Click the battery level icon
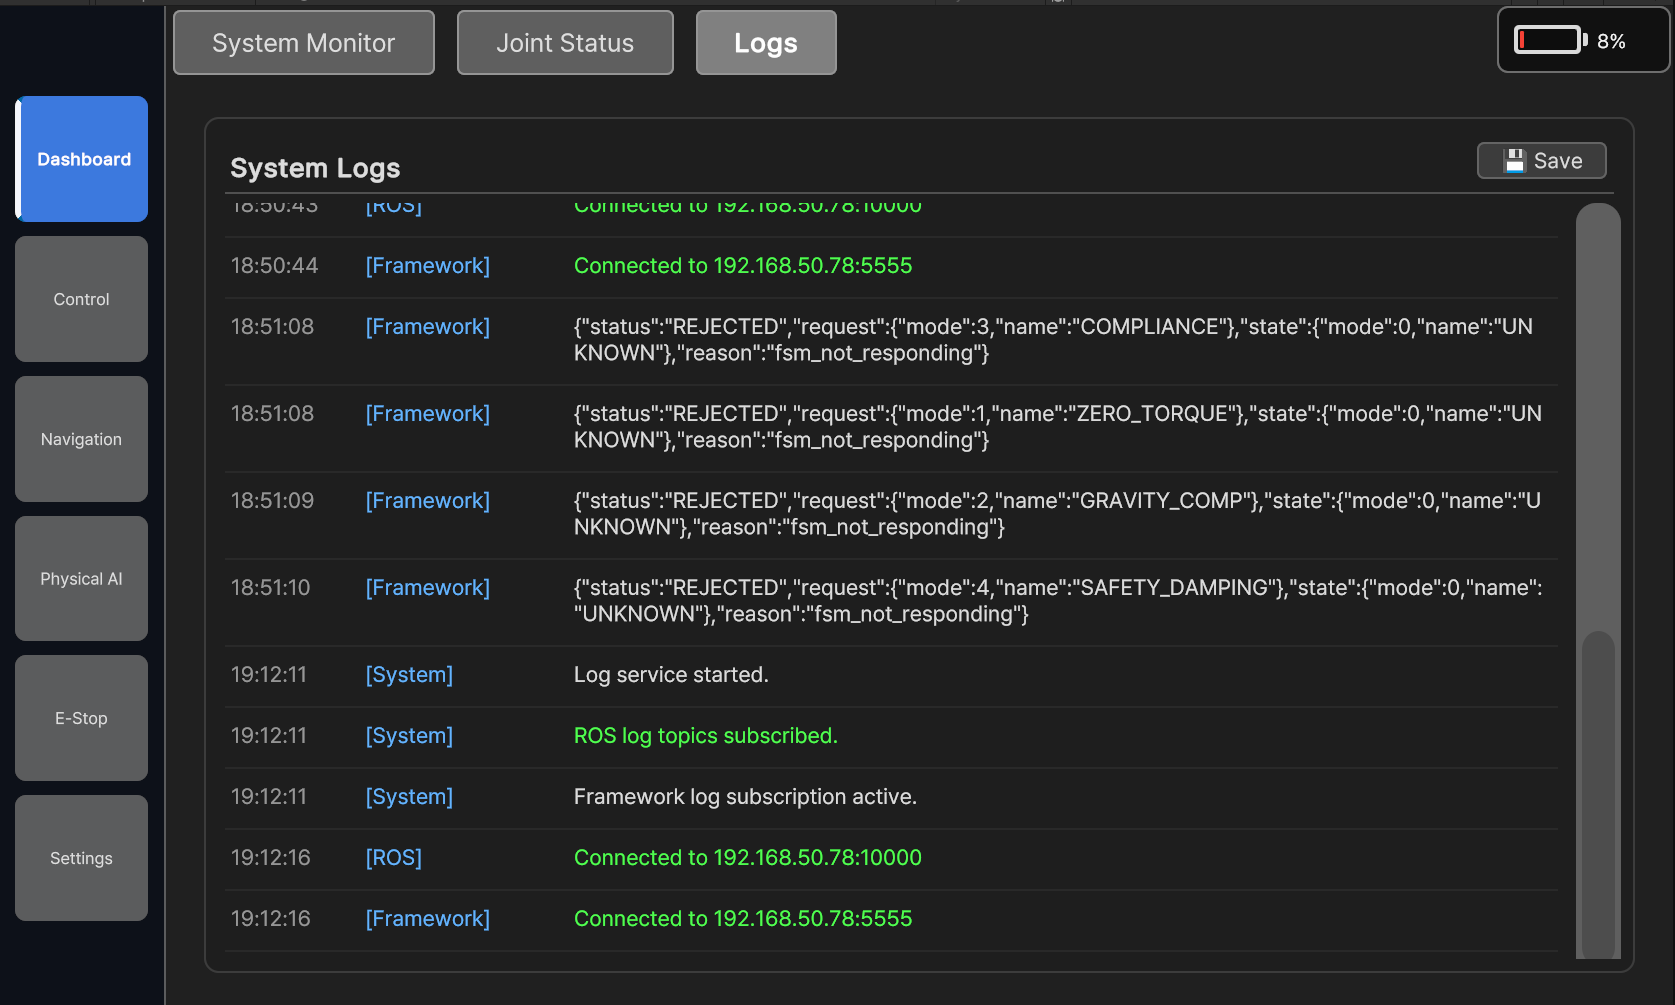 click(x=1549, y=40)
